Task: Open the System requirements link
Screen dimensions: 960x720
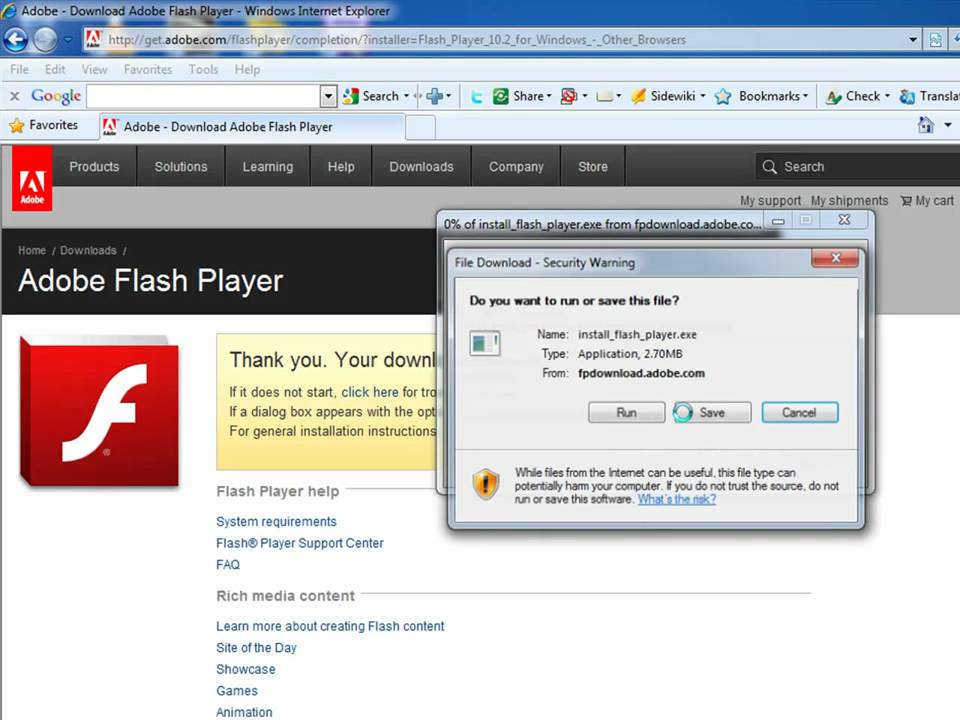Action: pos(276,522)
